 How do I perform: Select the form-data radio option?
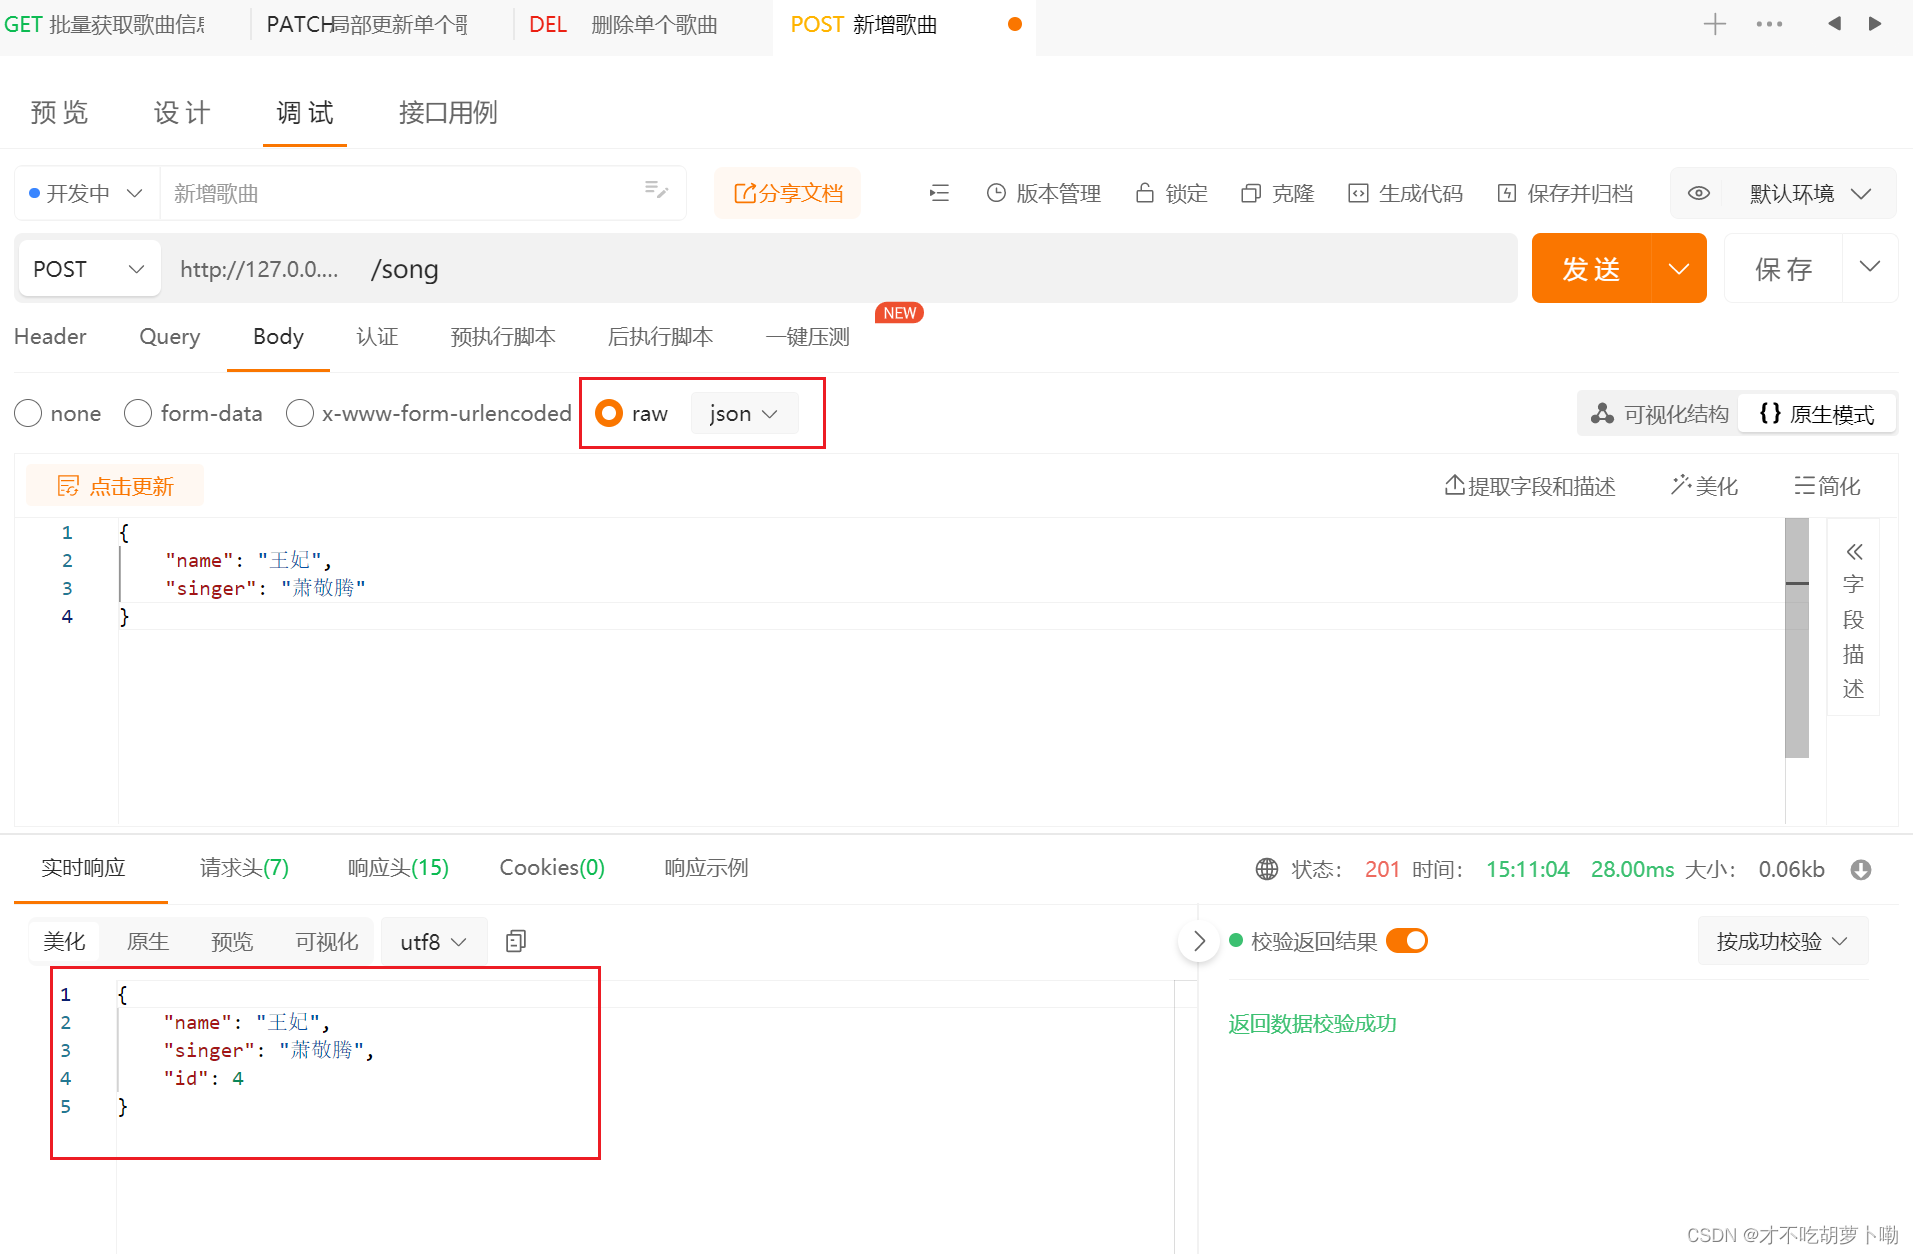137,413
